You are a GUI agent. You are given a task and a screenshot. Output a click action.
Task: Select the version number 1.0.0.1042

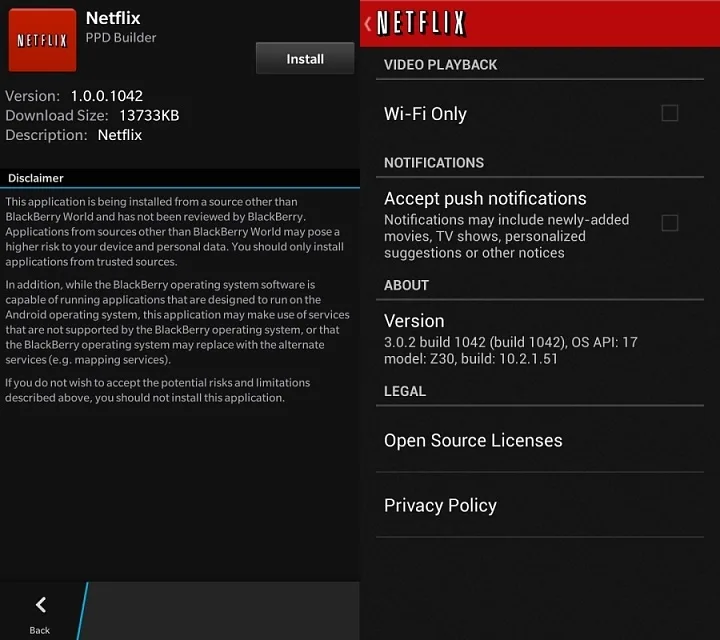107,96
